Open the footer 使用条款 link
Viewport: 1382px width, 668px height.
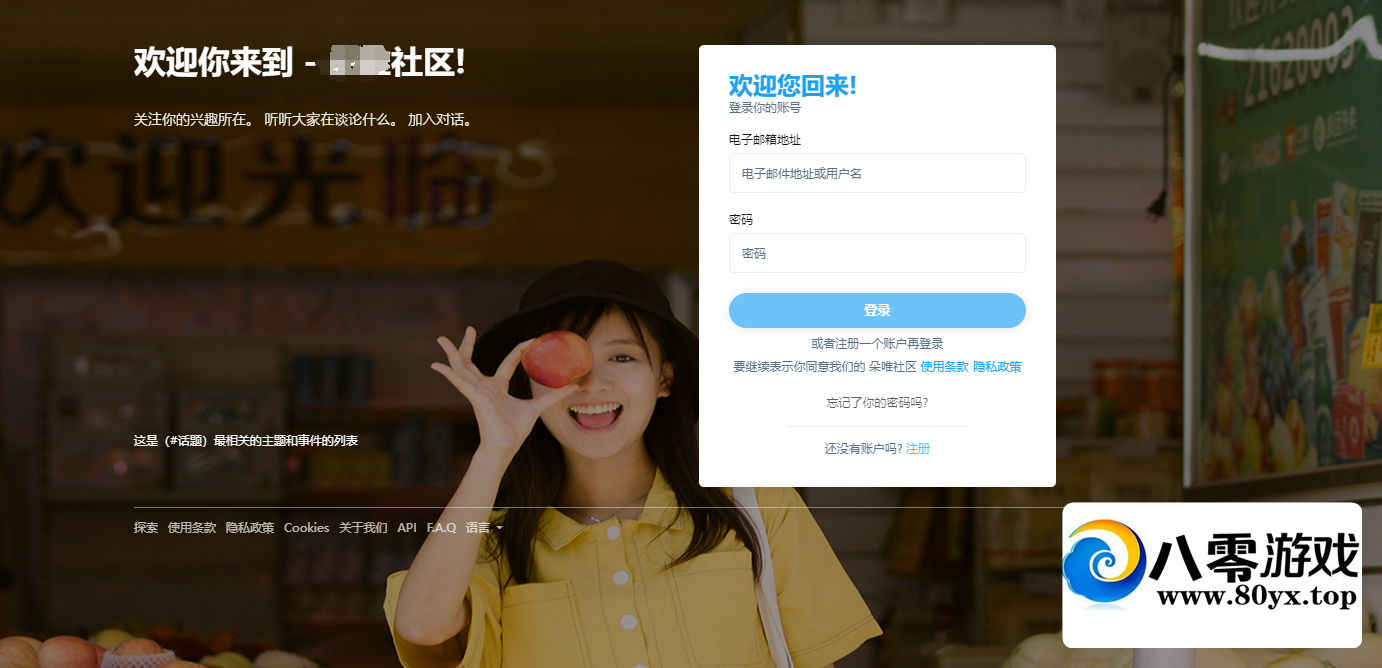coord(192,528)
